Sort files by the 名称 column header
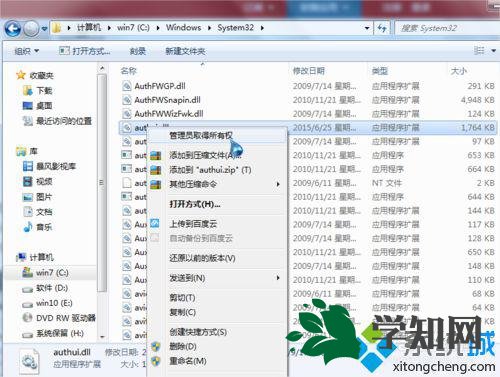 (129, 71)
